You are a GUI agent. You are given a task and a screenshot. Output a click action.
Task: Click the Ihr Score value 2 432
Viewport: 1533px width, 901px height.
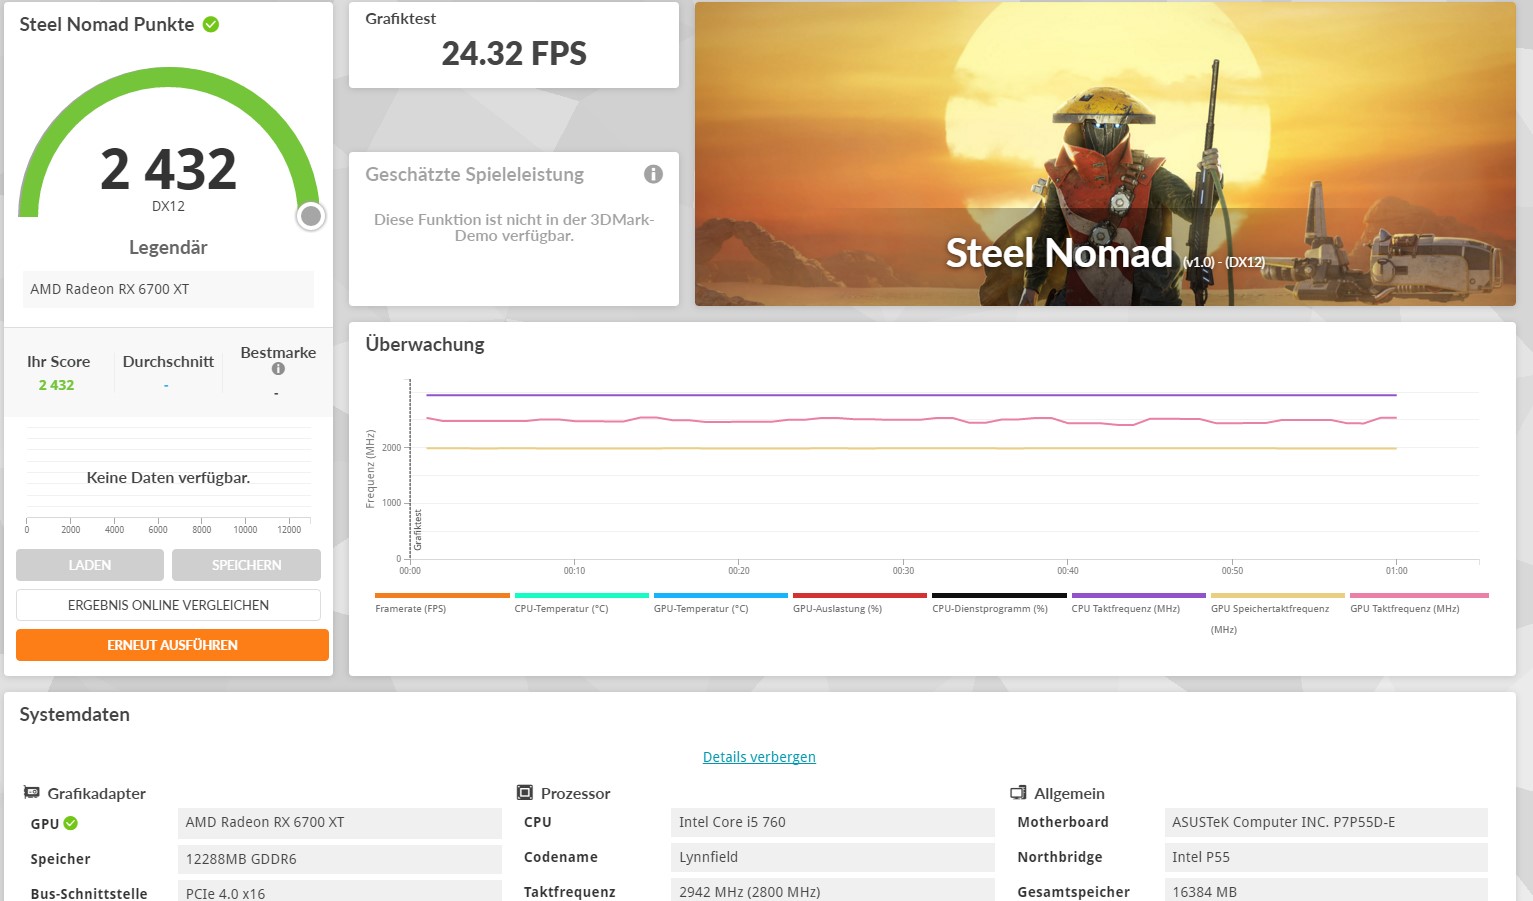coord(56,385)
